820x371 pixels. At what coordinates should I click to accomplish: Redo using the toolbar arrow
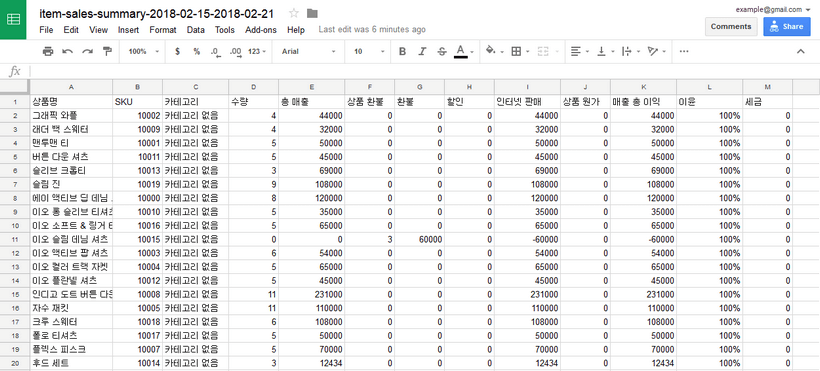tap(87, 51)
